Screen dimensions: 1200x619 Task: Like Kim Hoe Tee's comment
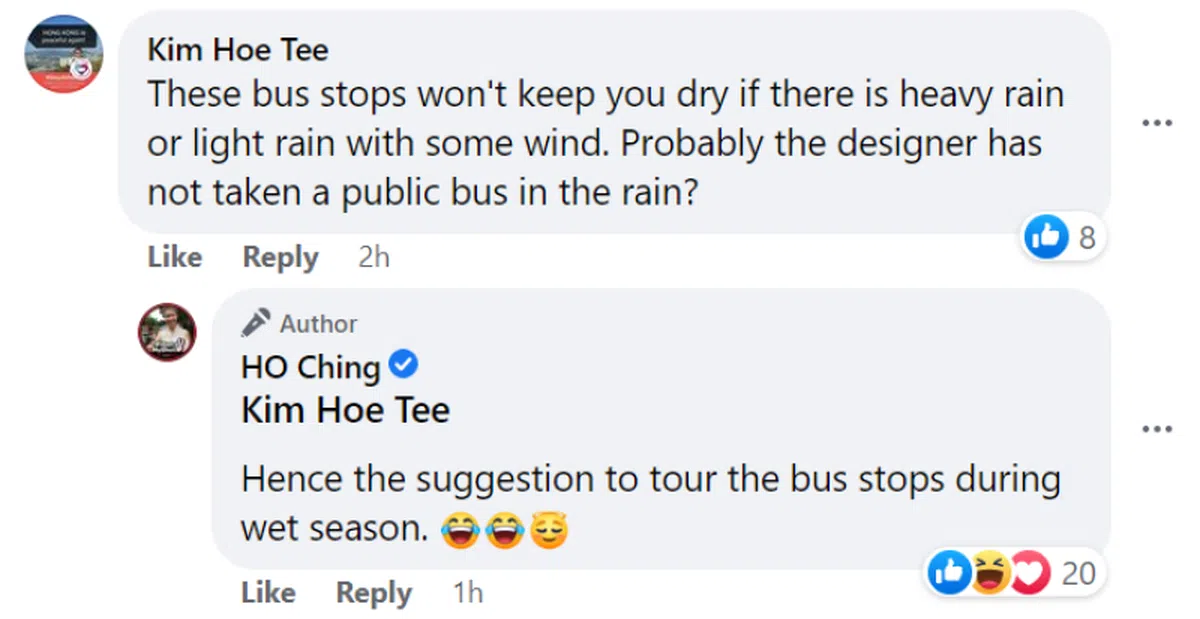[174, 257]
